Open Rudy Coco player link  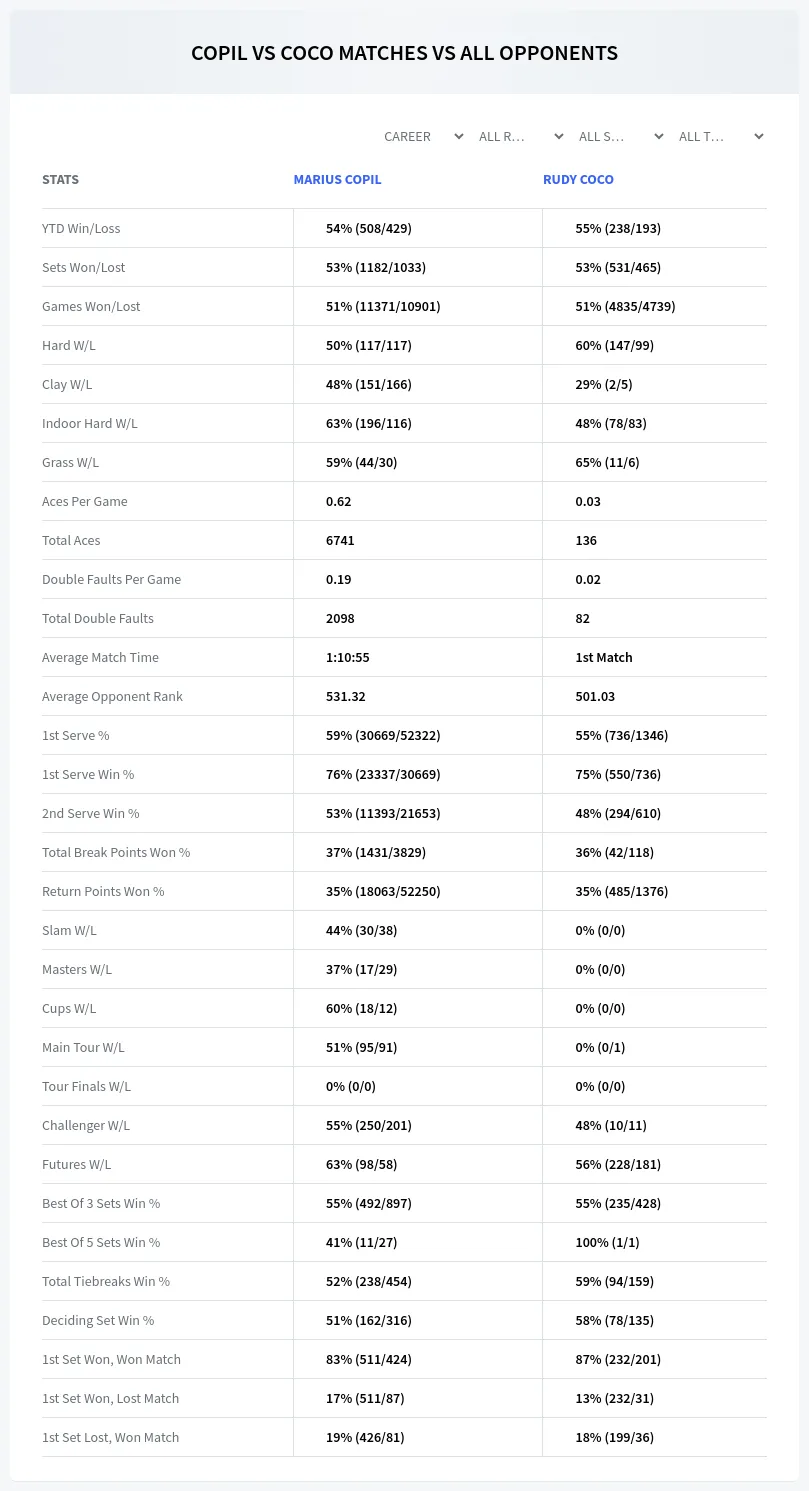click(x=578, y=180)
